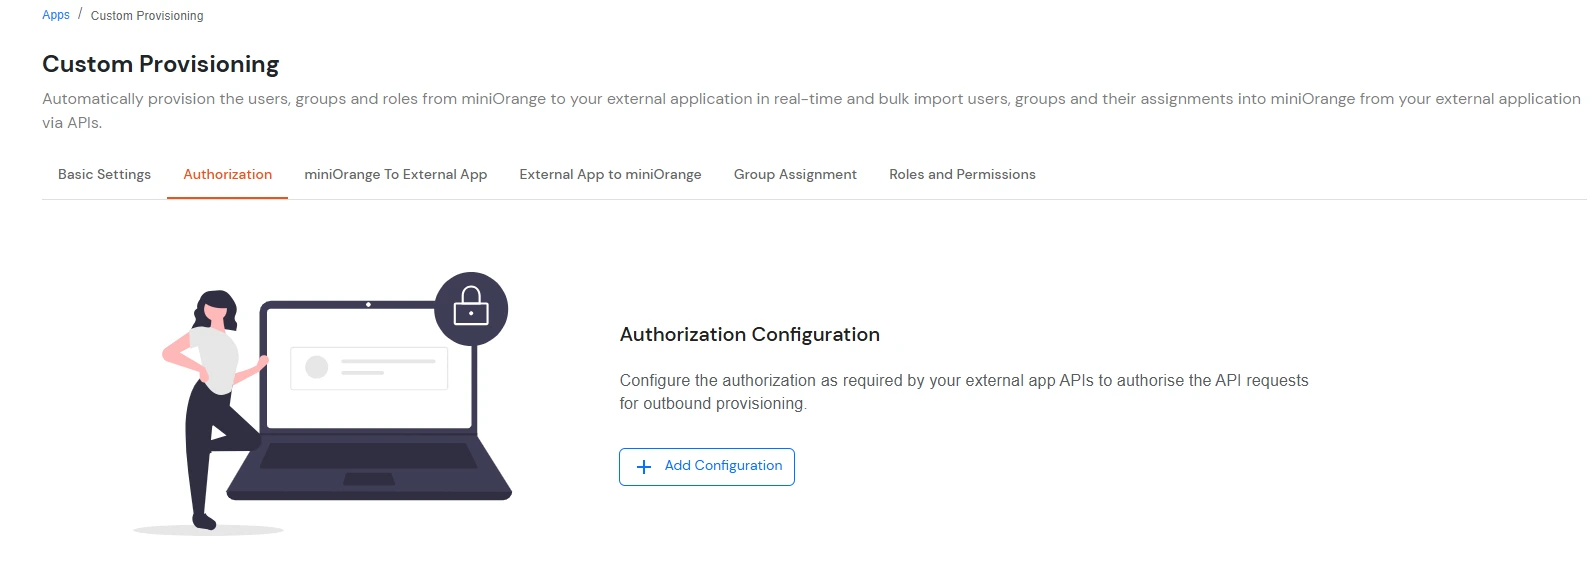Click the 'Automatically provision the users' description

[x=811, y=111]
